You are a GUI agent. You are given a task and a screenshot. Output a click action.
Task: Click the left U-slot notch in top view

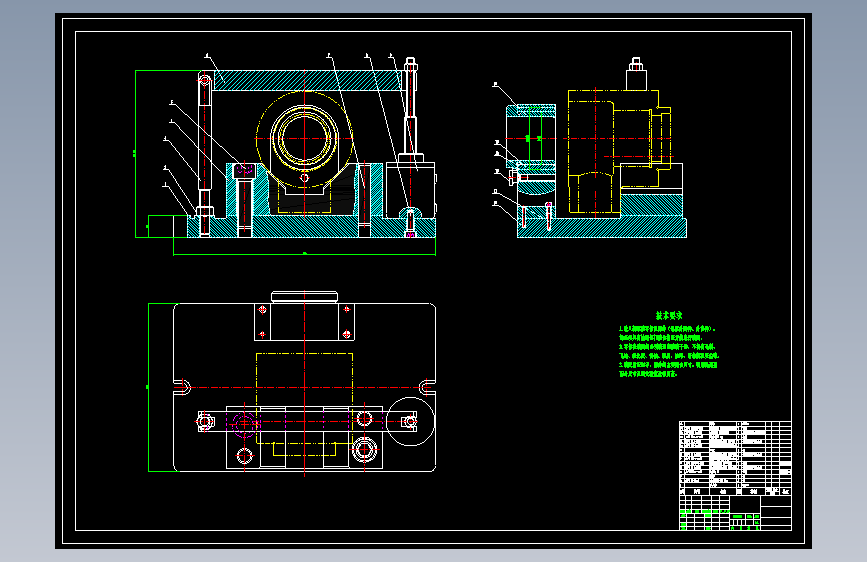tap(183, 387)
